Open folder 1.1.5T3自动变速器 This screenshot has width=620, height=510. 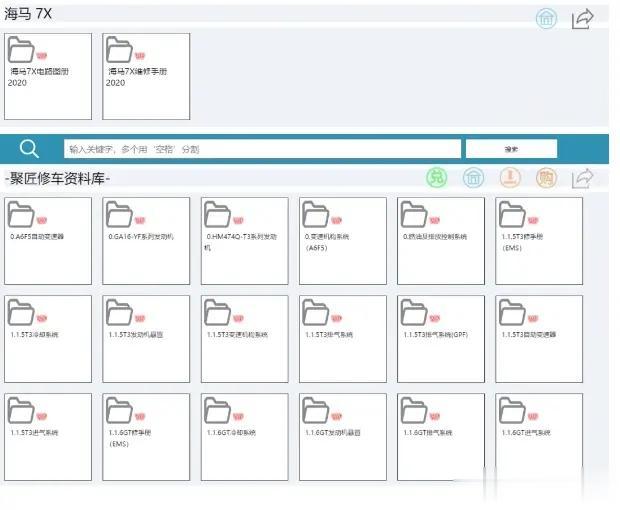(539, 339)
